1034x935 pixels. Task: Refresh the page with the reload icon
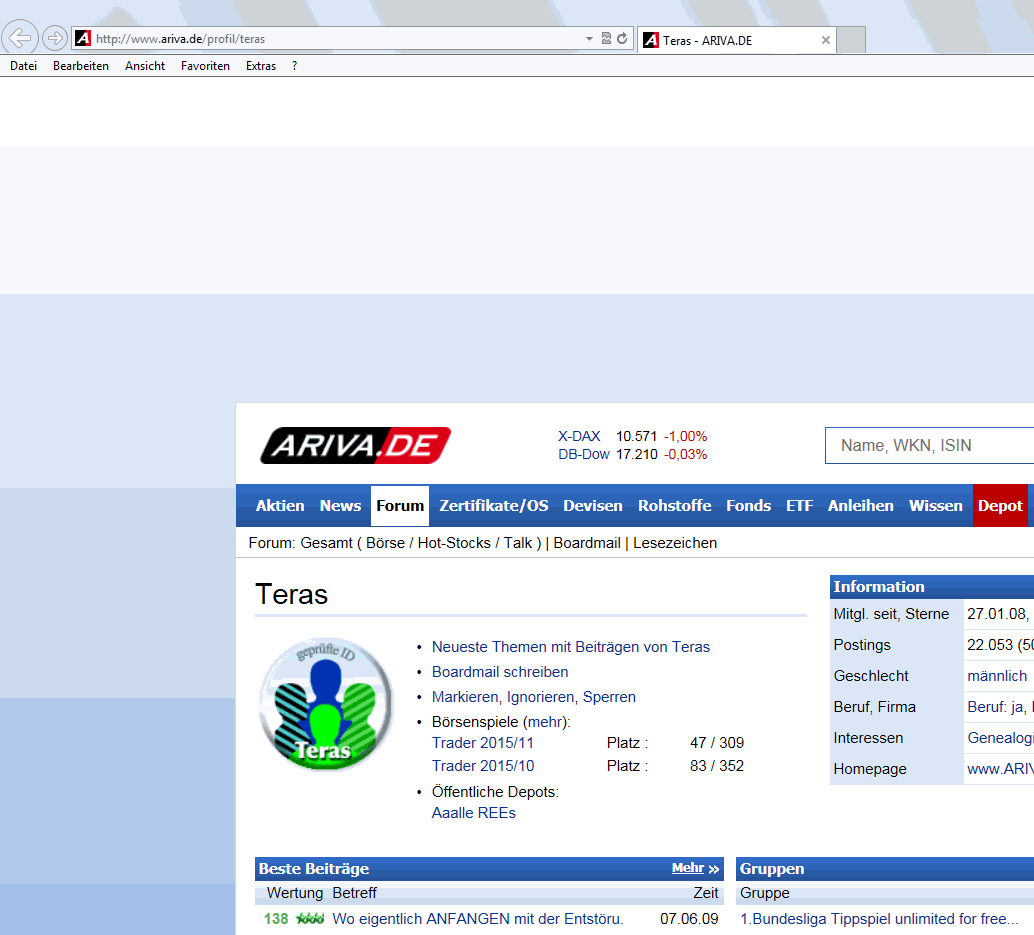click(x=622, y=38)
